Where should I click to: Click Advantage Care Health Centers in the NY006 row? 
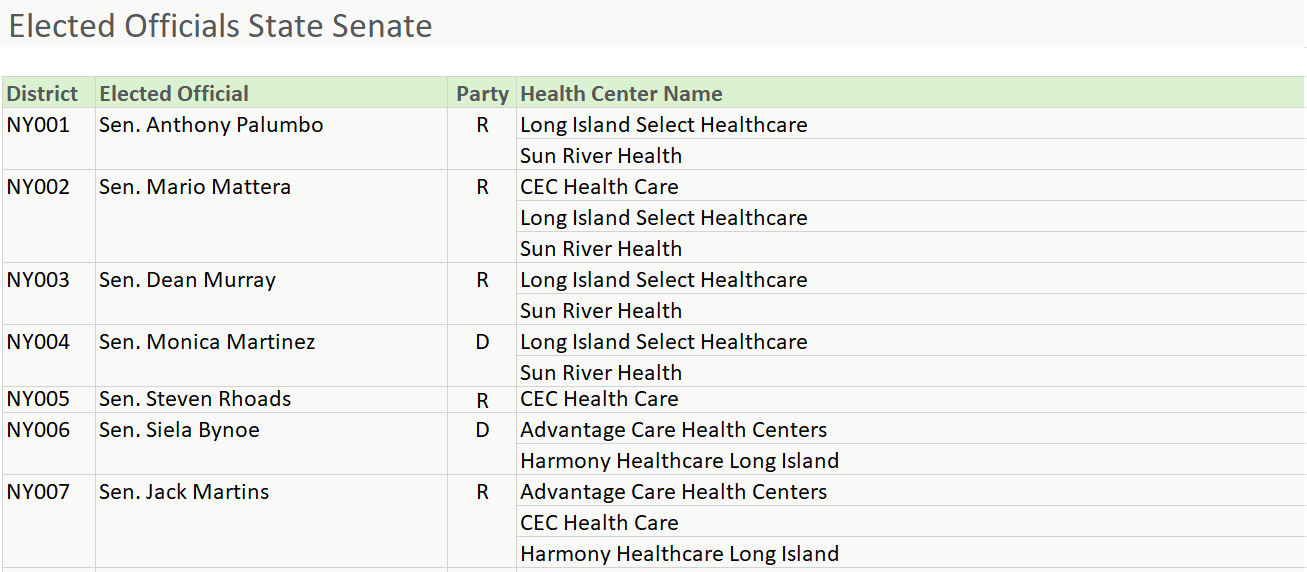point(673,430)
